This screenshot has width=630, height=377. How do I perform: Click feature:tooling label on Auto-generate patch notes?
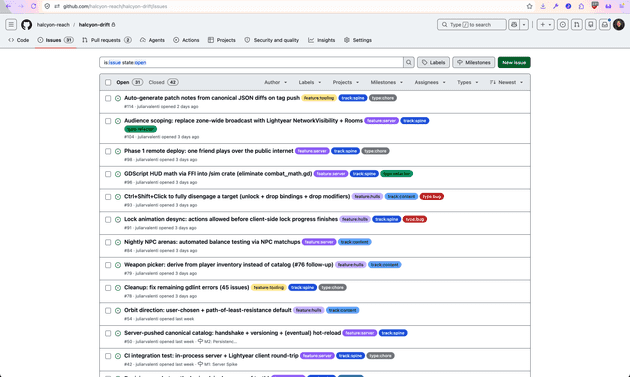(319, 98)
